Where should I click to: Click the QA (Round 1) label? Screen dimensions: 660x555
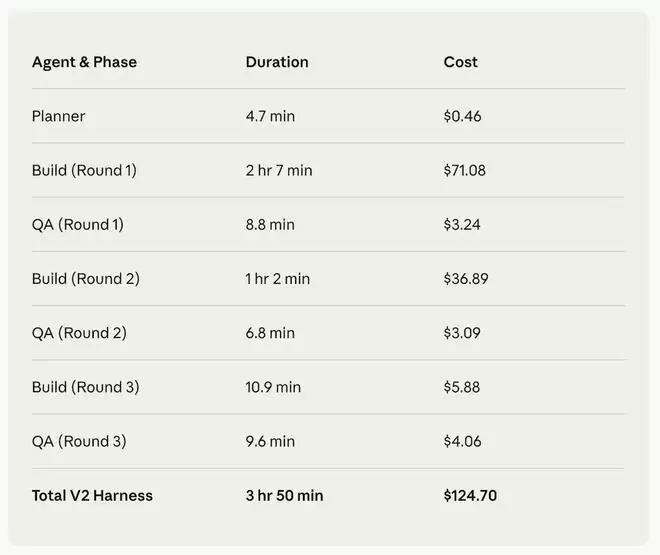[78, 224]
